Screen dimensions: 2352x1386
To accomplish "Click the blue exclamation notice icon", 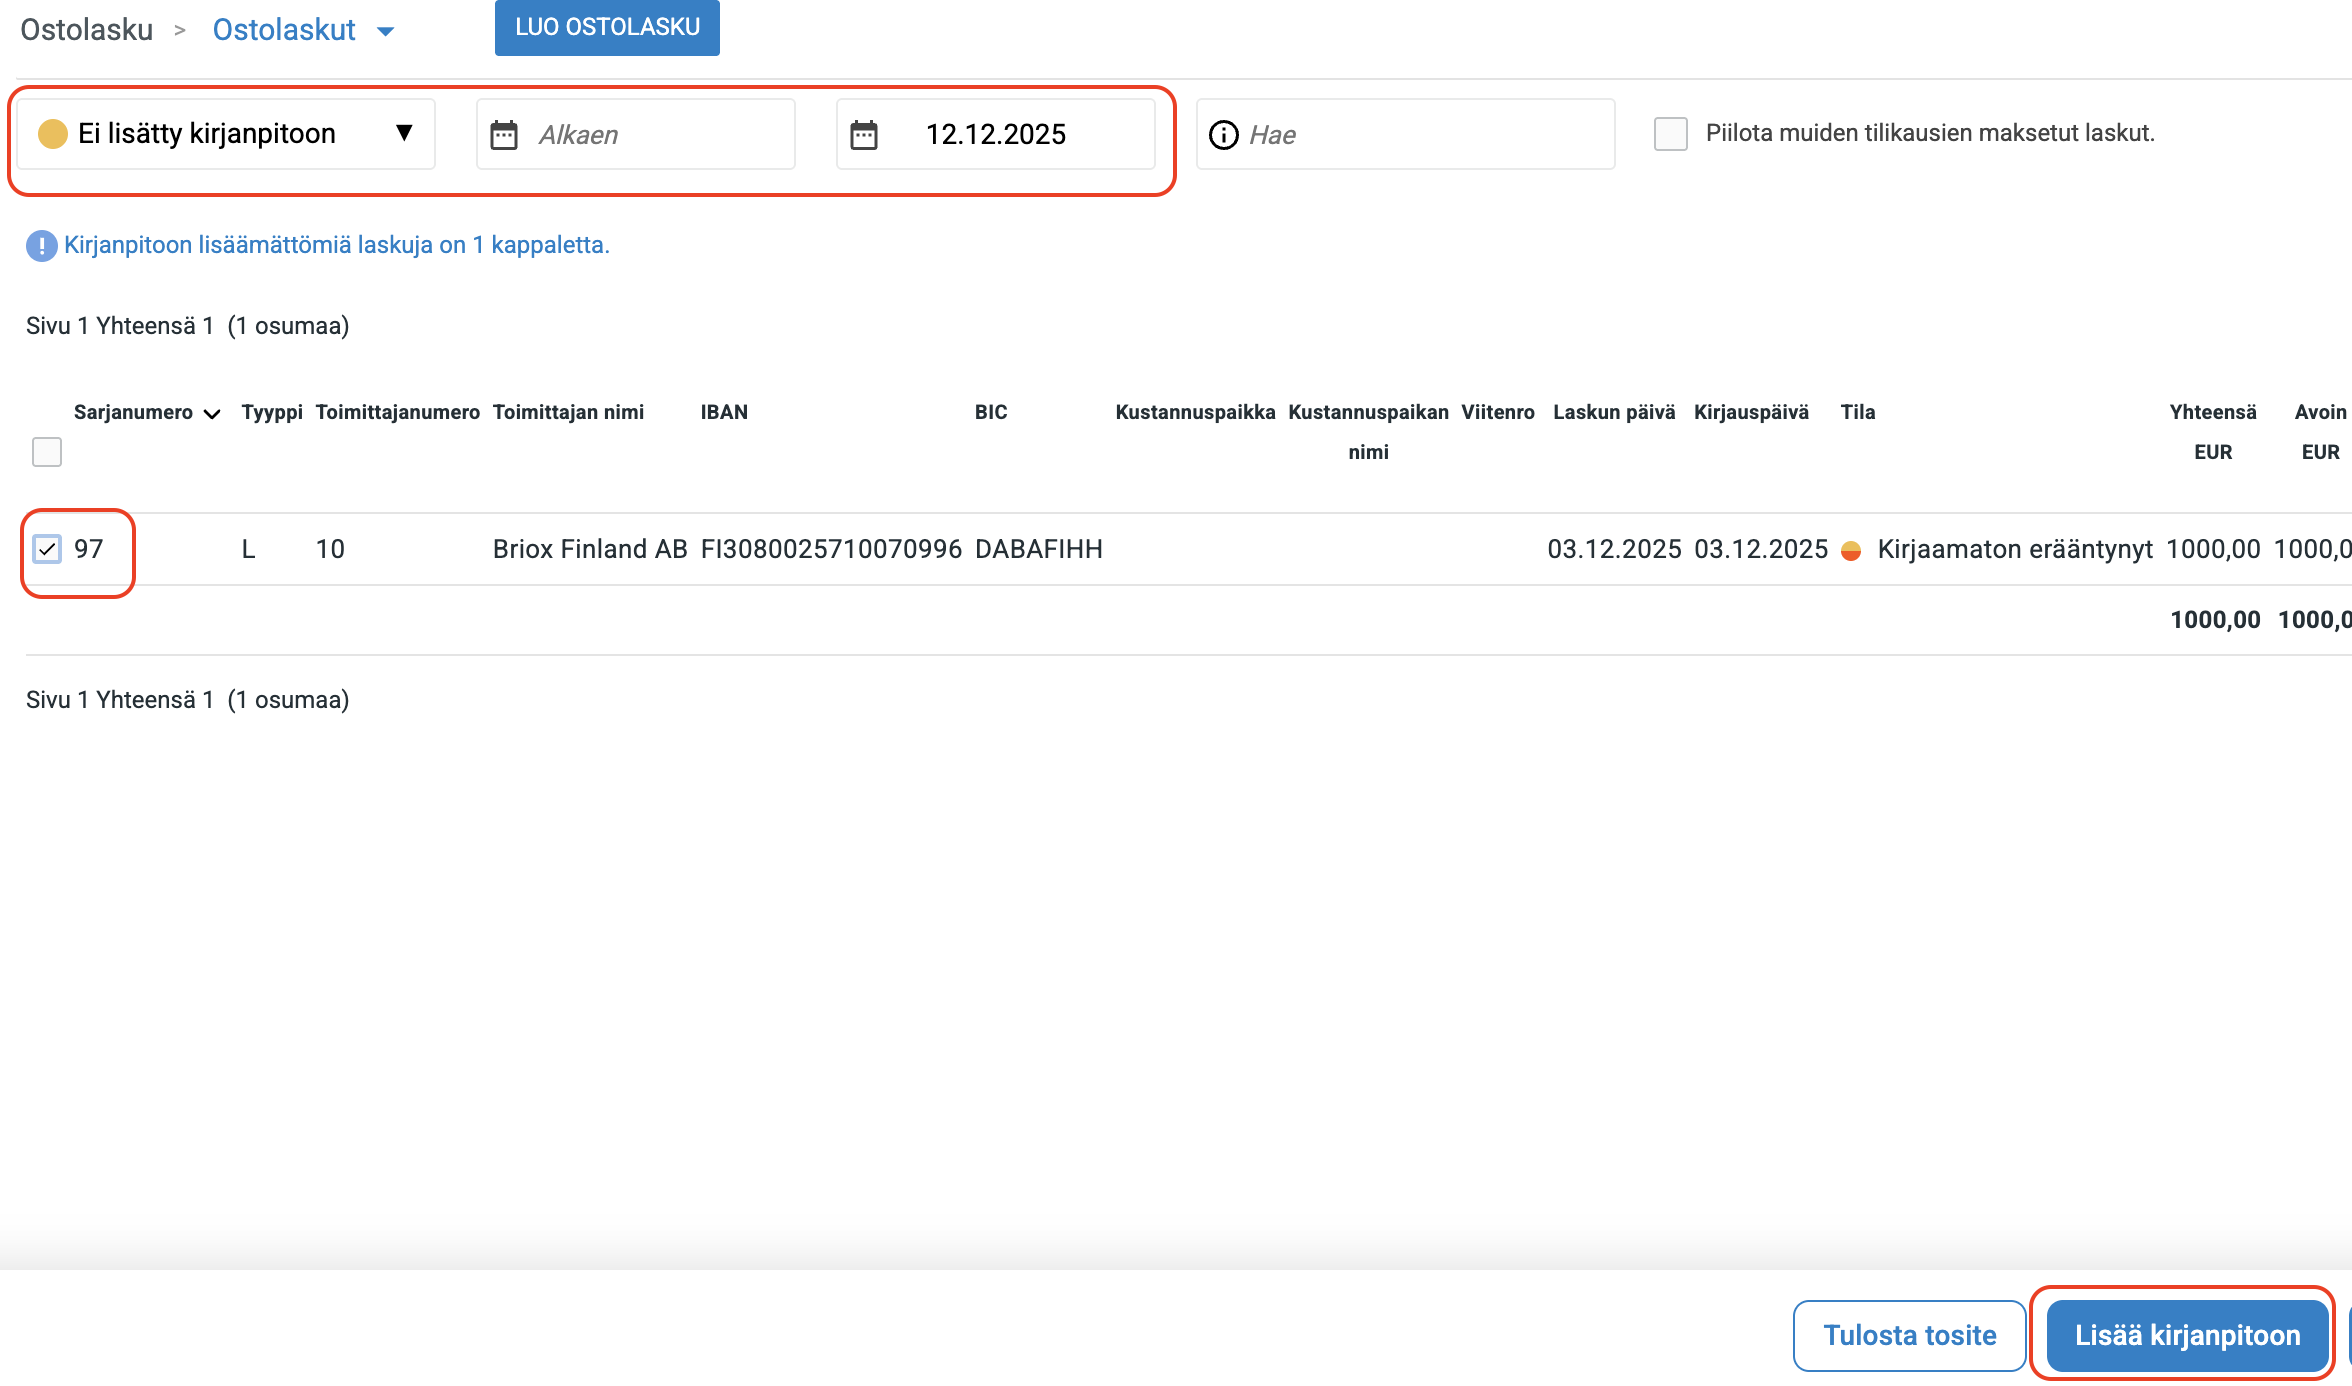I will point(41,246).
